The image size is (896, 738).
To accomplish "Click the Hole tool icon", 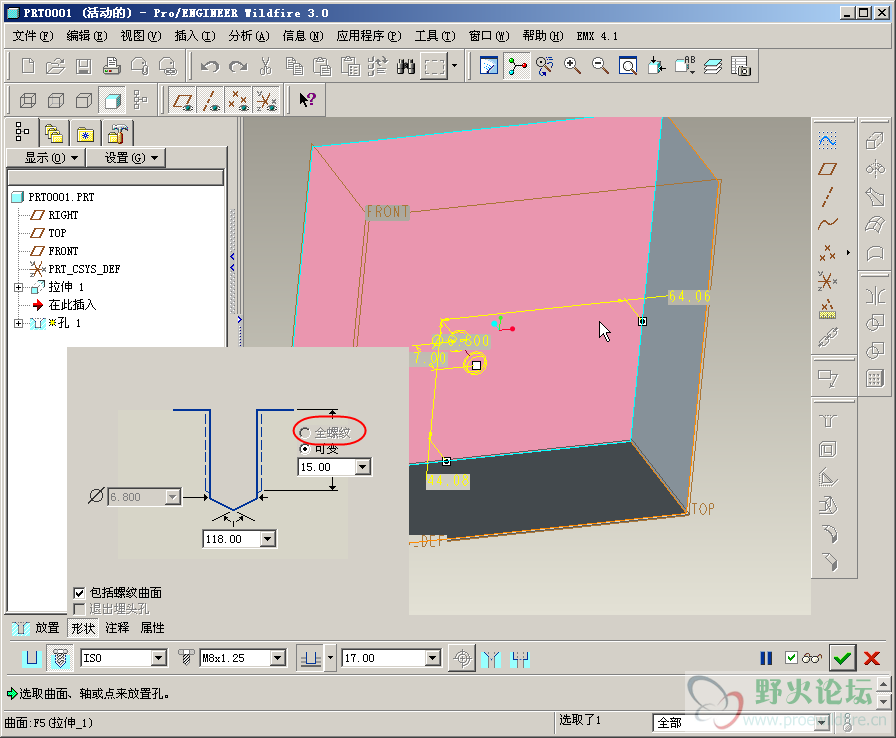I will (x=827, y=422).
